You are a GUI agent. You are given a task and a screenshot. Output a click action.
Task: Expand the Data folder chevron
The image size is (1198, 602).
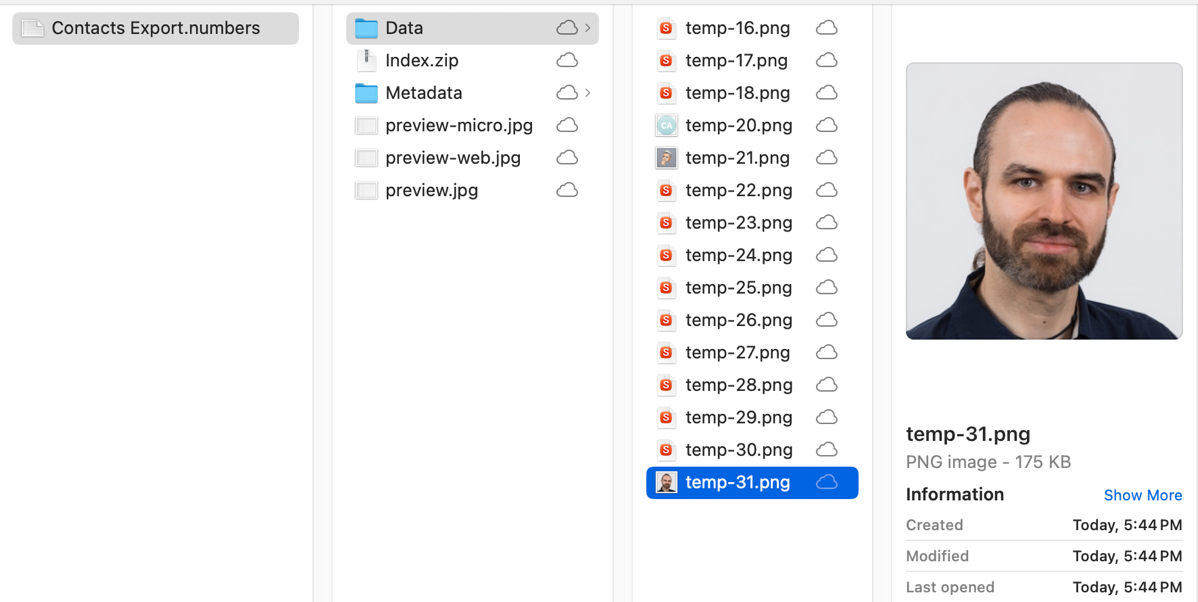pyautogui.click(x=588, y=28)
